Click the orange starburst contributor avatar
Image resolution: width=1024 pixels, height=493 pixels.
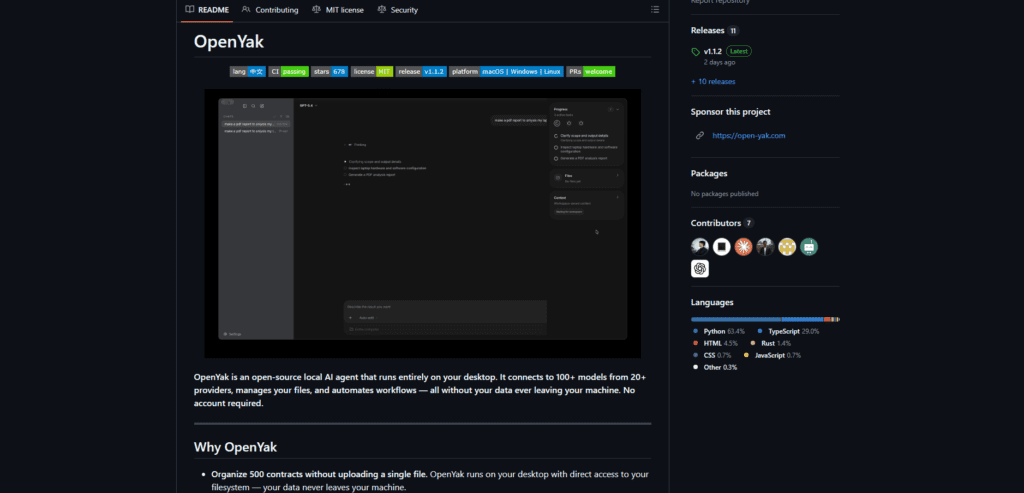743,246
